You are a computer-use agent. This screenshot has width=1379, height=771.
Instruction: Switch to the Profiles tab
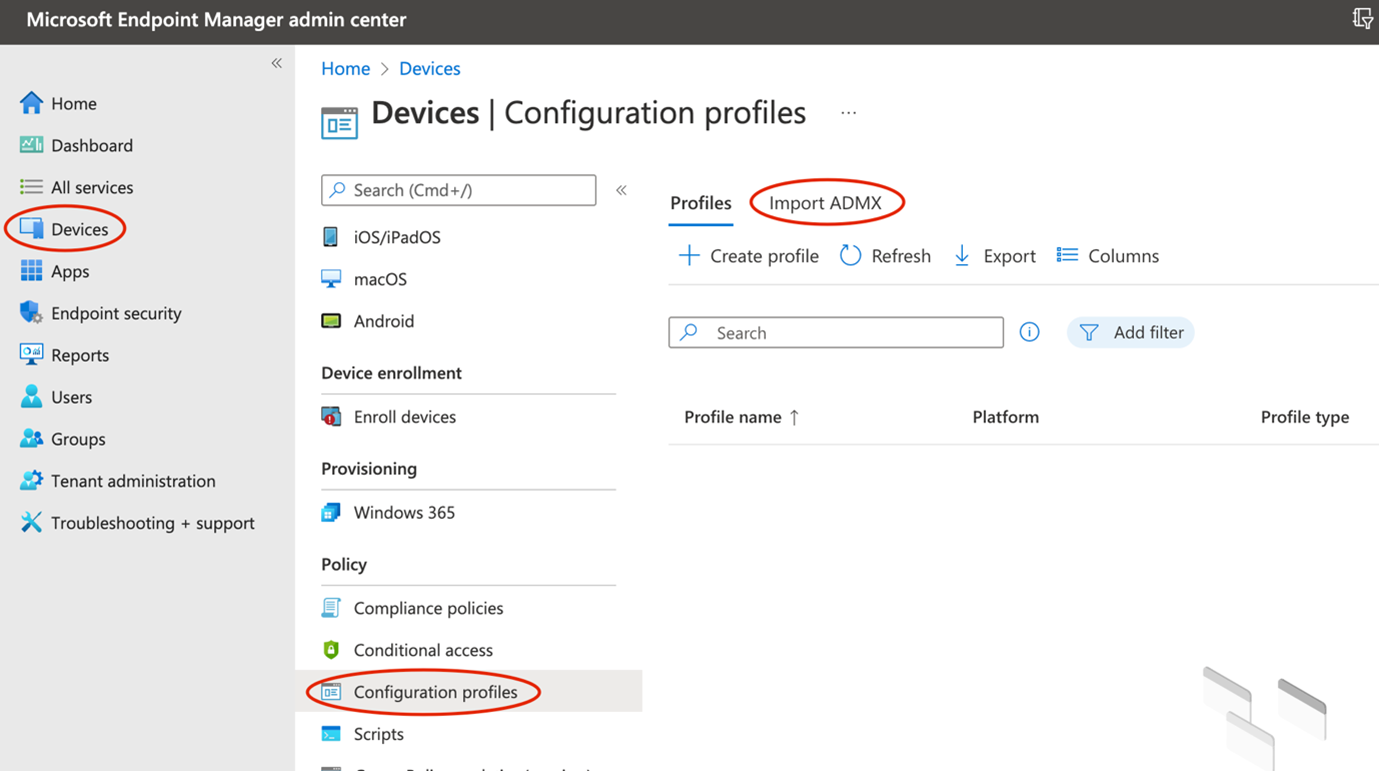tap(701, 203)
